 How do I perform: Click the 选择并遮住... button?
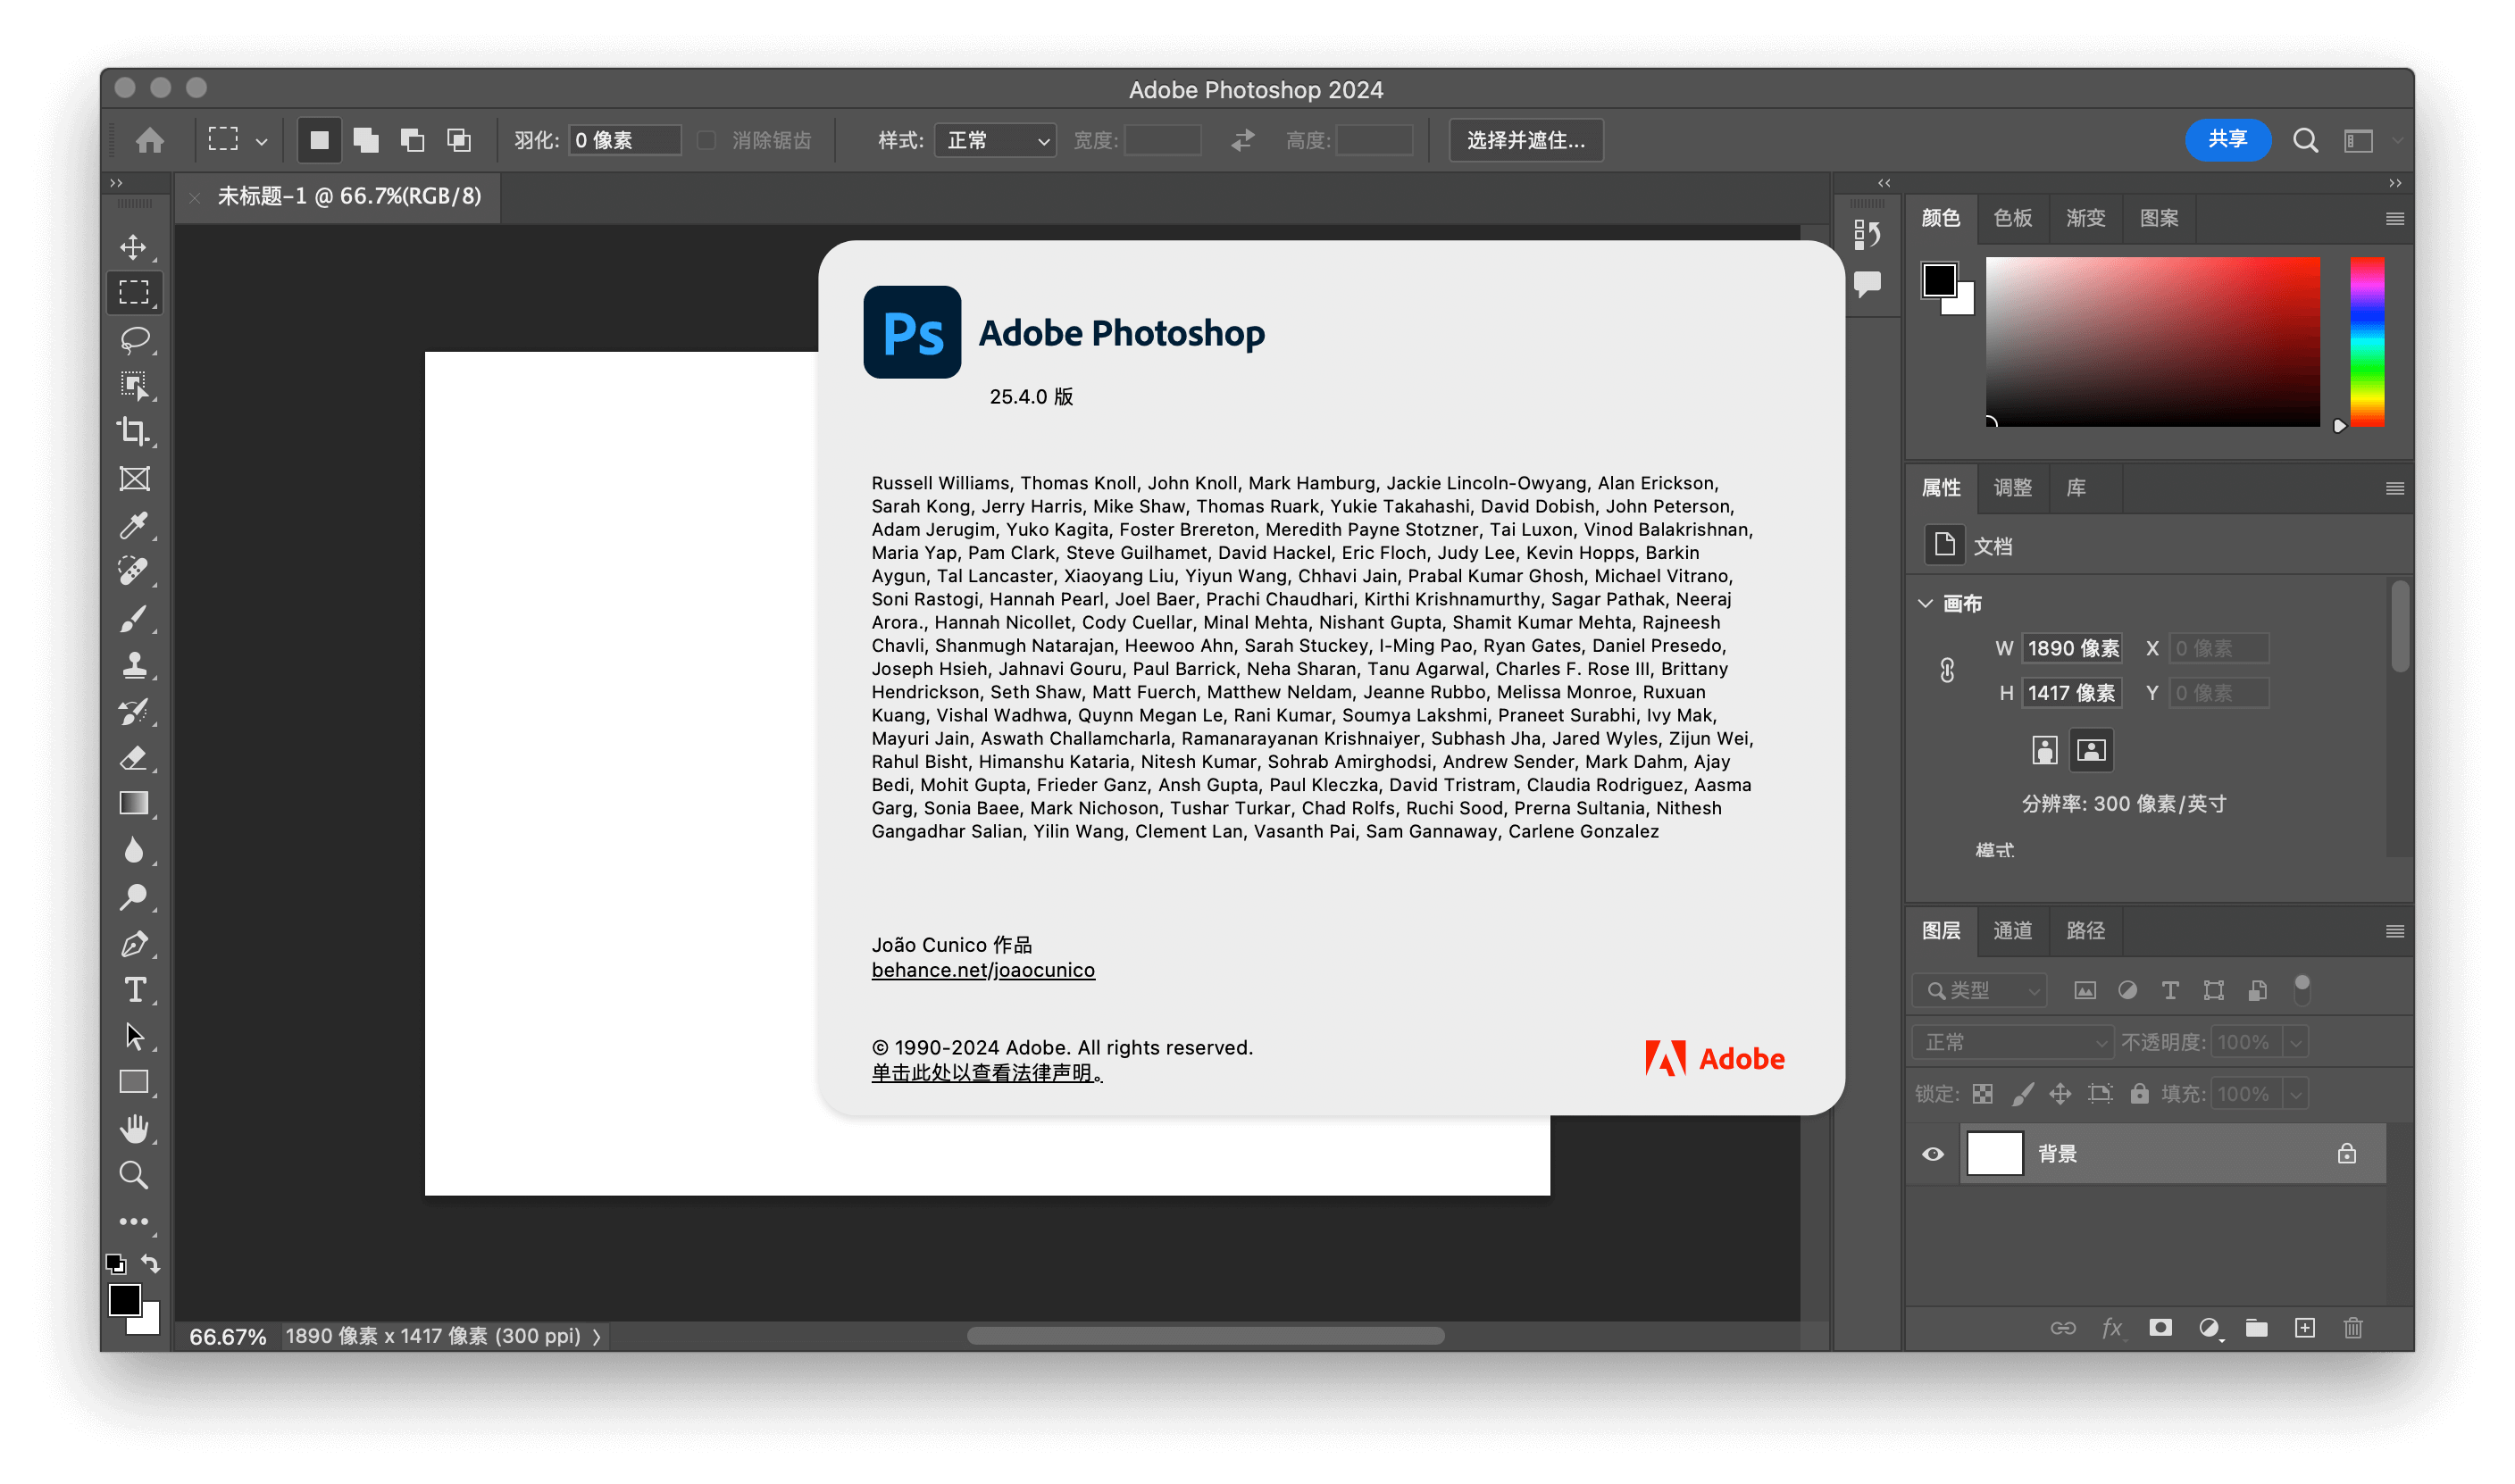[x=1526, y=140]
